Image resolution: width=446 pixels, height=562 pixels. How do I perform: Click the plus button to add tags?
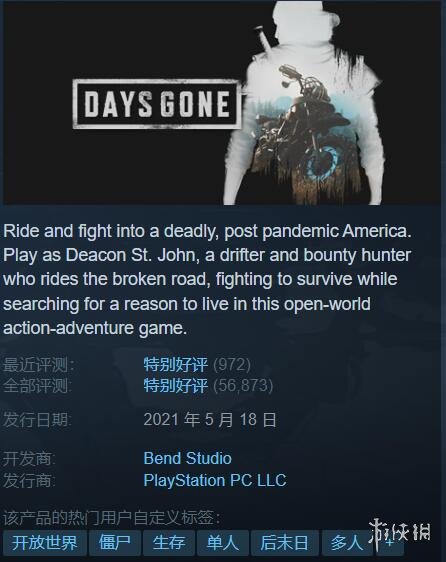click(389, 543)
